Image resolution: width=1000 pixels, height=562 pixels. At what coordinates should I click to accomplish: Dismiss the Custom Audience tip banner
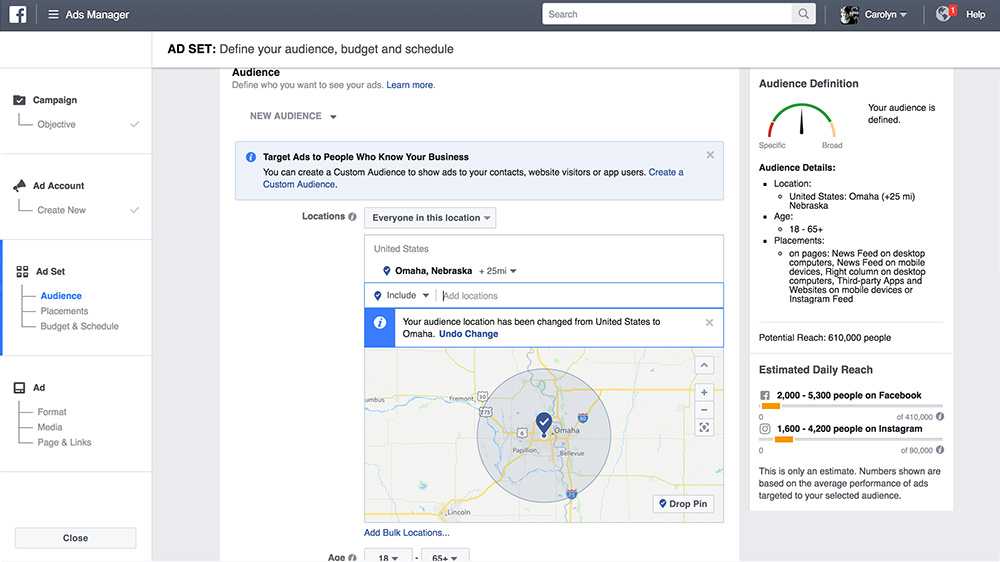(710, 155)
